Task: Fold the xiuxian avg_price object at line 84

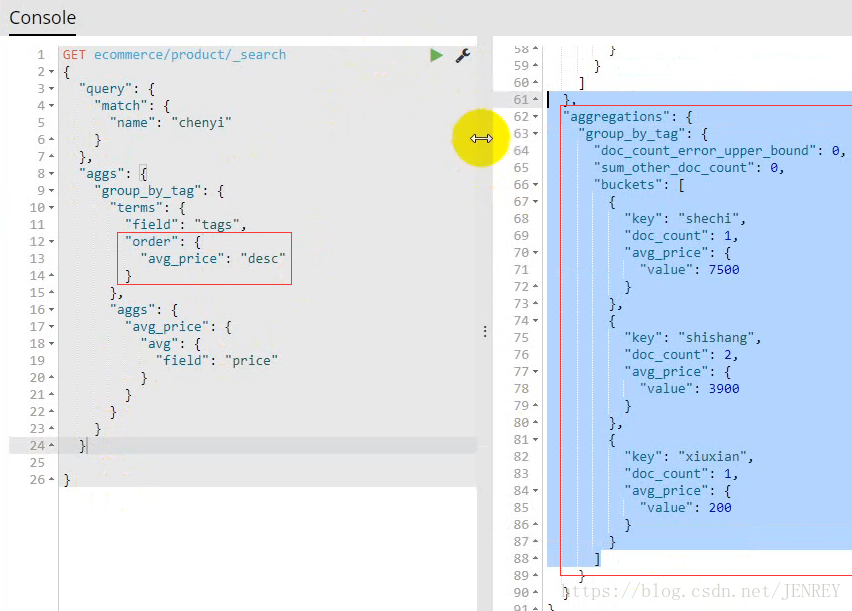Action: tap(536, 490)
